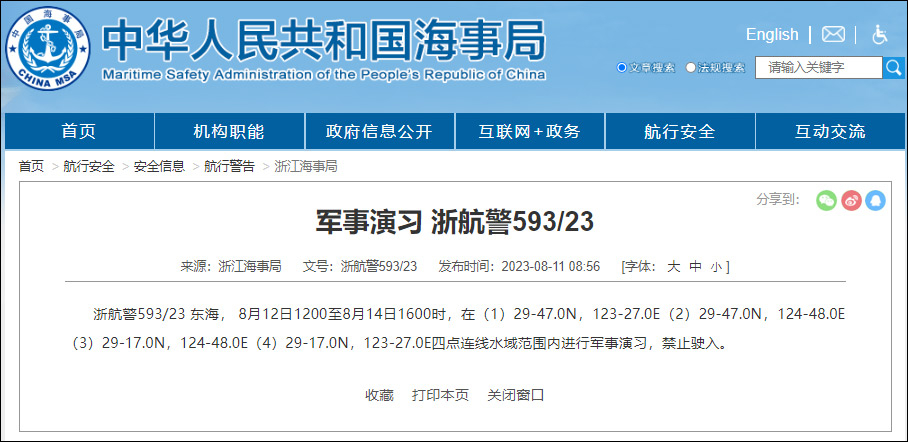Click the 请输入关键字 search field
Image resolution: width=908 pixels, height=442 pixels.
click(x=819, y=67)
